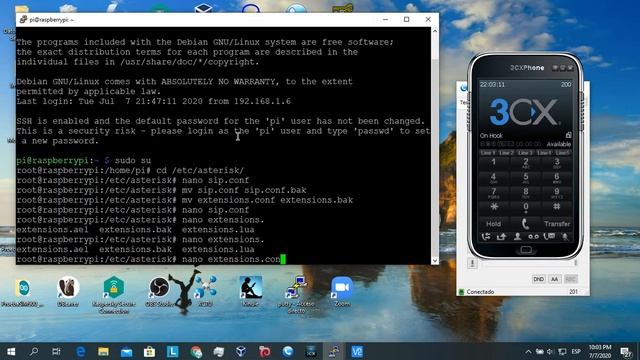Click the call swap arrows icon on 3CXPhone

486,236
